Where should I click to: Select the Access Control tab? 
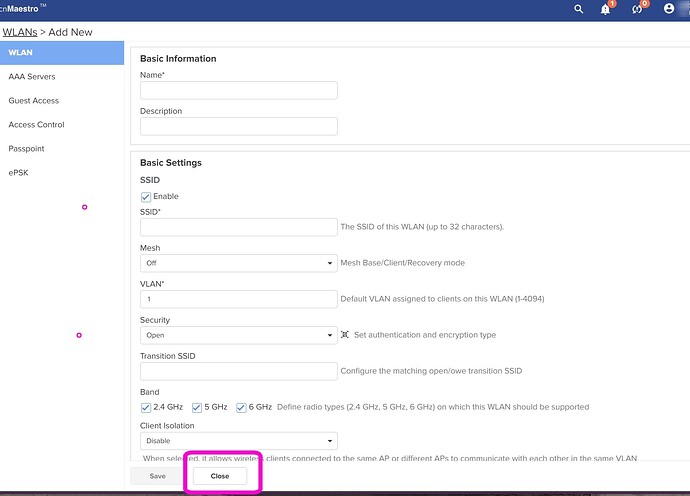click(36, 125)
